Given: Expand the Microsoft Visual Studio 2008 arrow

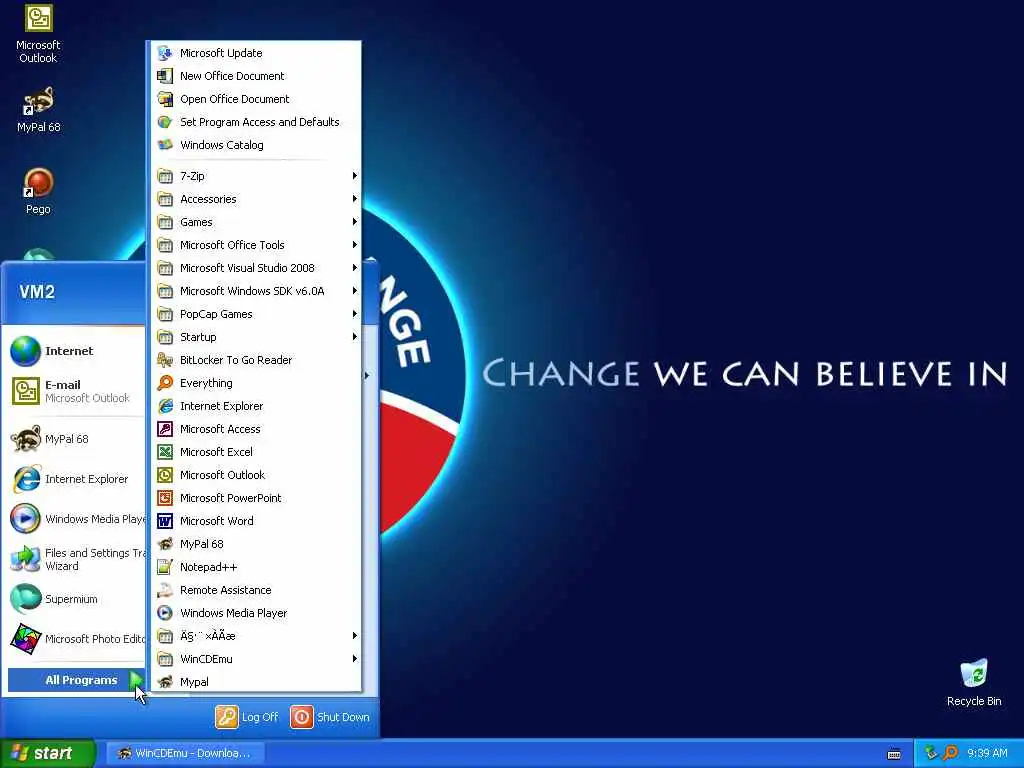Looking at the screenshot, I should (x=355, y=268).
